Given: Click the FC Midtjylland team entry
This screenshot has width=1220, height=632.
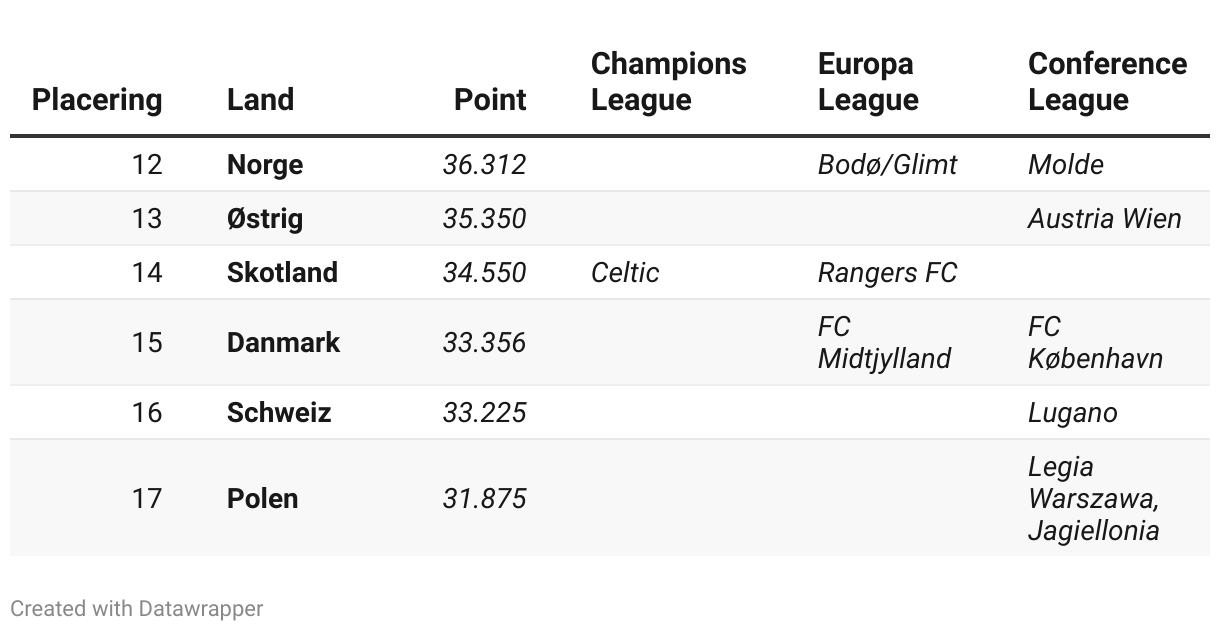Looking at the screenshot, I should [x=884, y=342].
